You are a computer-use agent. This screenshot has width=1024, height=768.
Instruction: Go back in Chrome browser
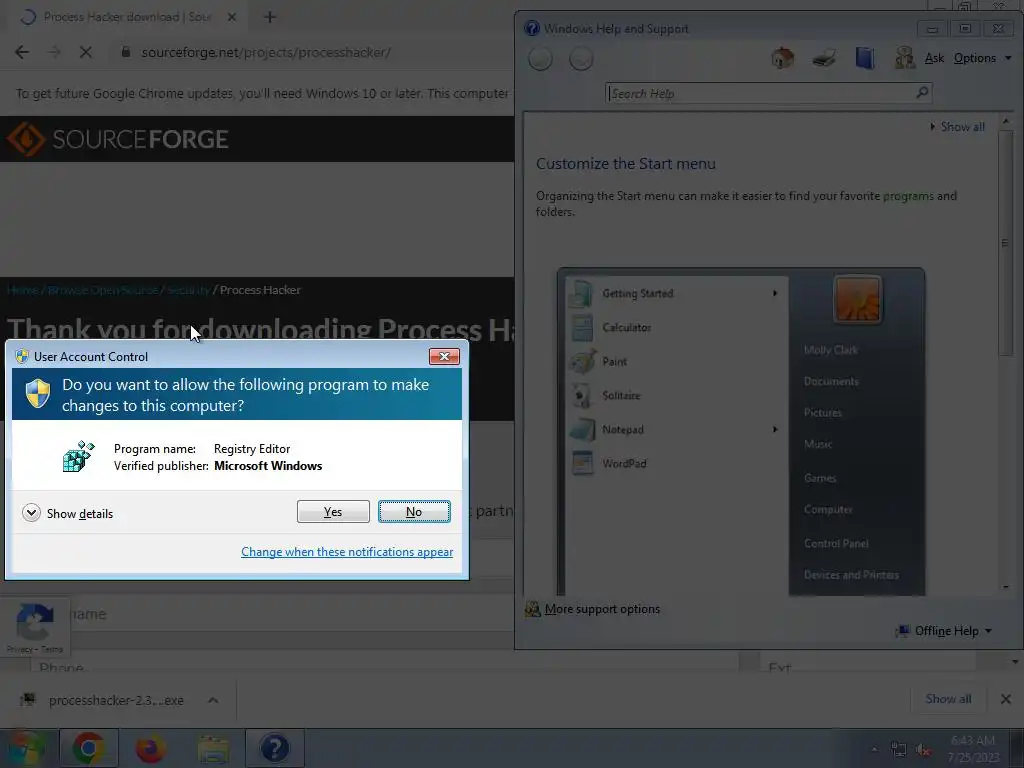point(22,52)
